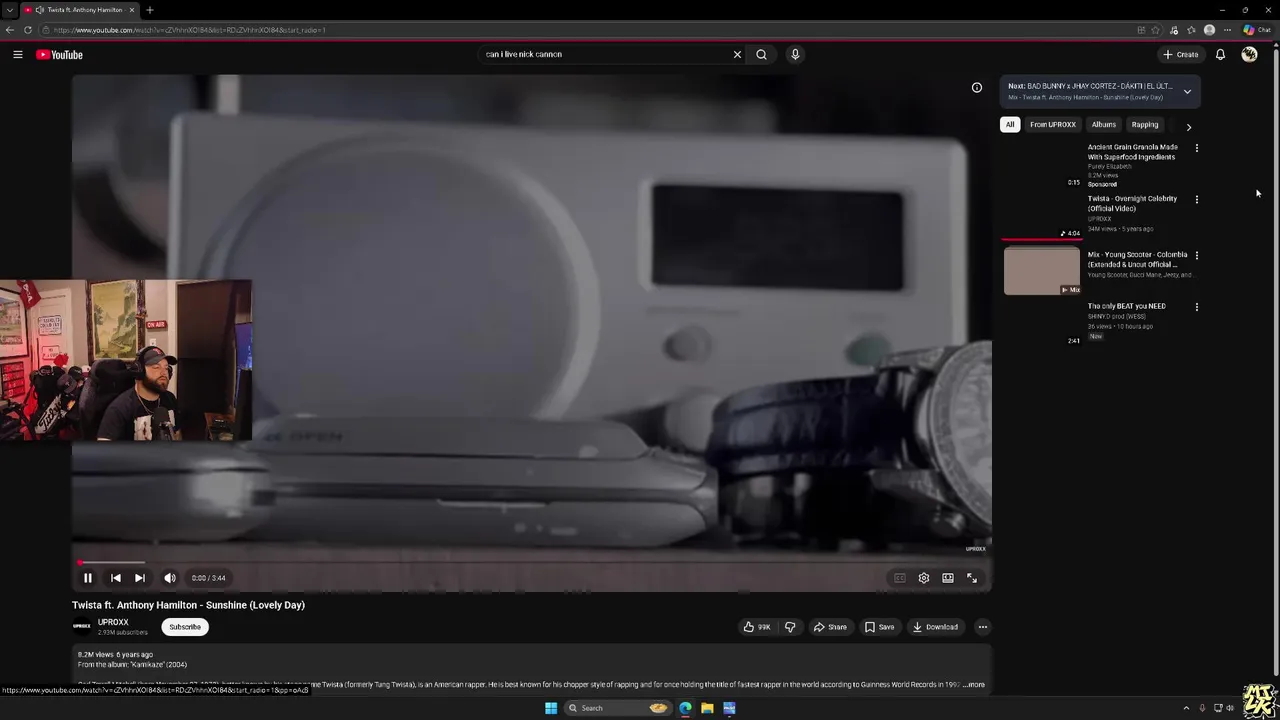Screen dimensions: 1280x720
Task: Click the Young Scooter mix thumbnail
Action: tap(1042, 270)
